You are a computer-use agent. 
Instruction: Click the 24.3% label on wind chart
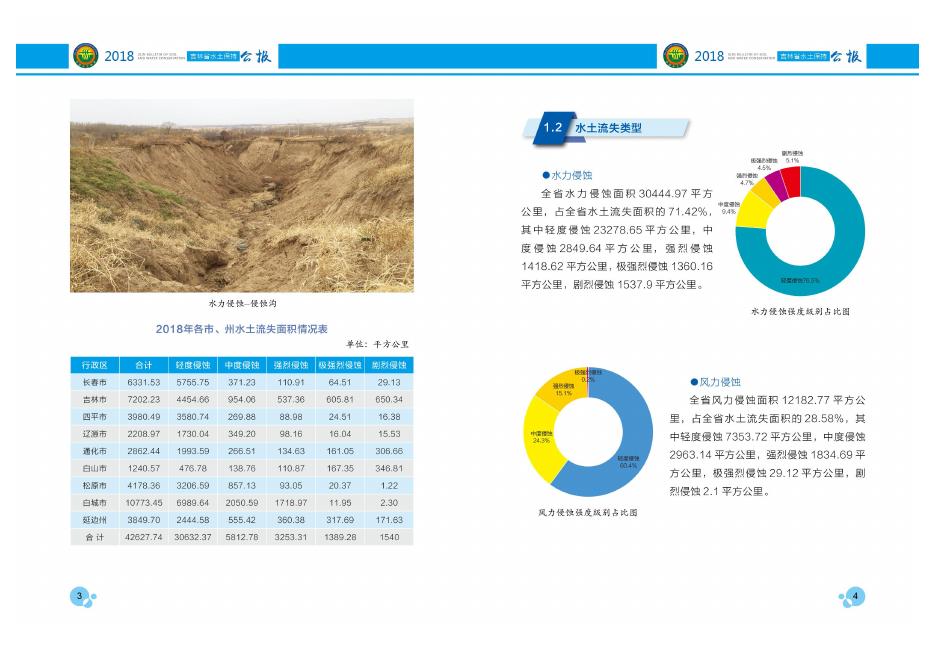click(541, 440)
